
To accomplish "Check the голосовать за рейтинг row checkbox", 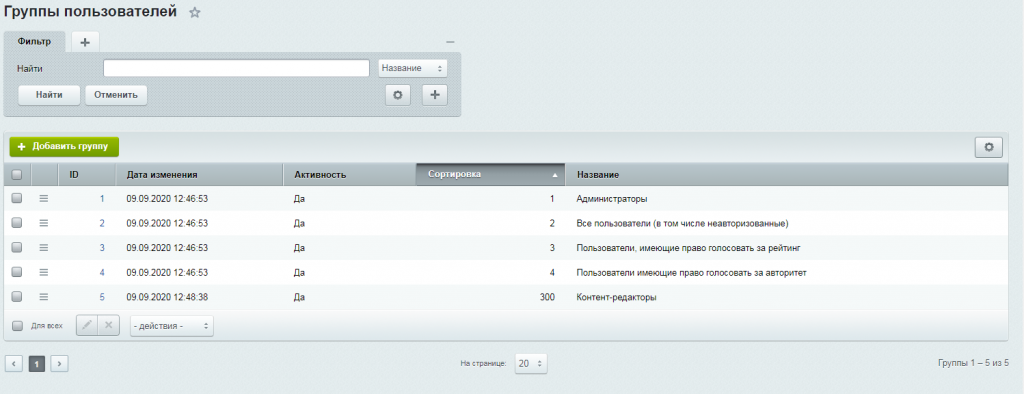I will tap(17, 248).
